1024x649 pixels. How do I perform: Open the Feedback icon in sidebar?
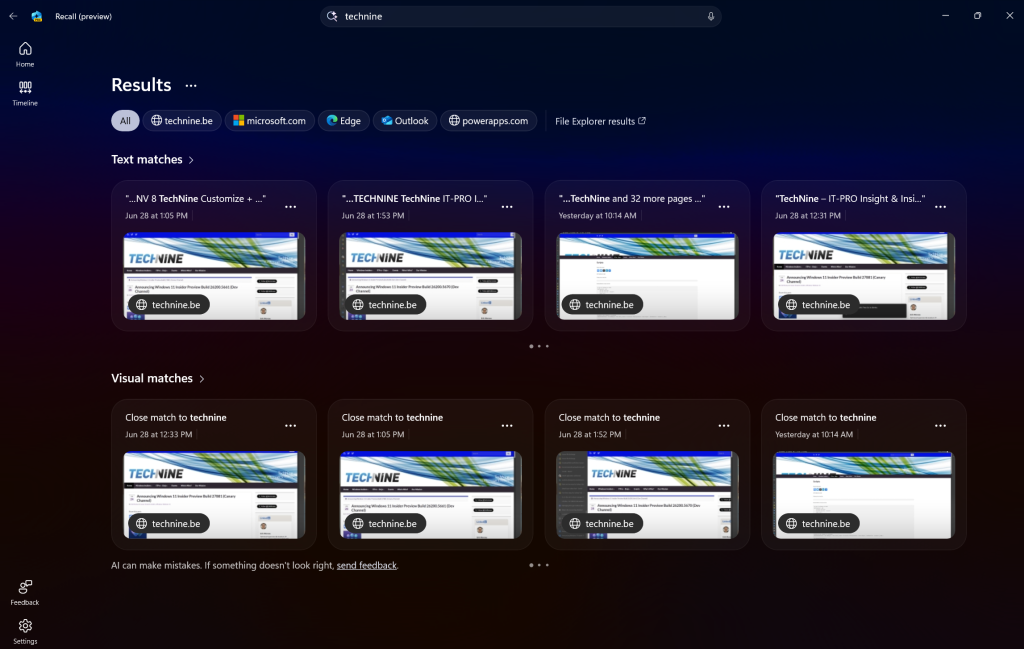click(x=25, y=587)
